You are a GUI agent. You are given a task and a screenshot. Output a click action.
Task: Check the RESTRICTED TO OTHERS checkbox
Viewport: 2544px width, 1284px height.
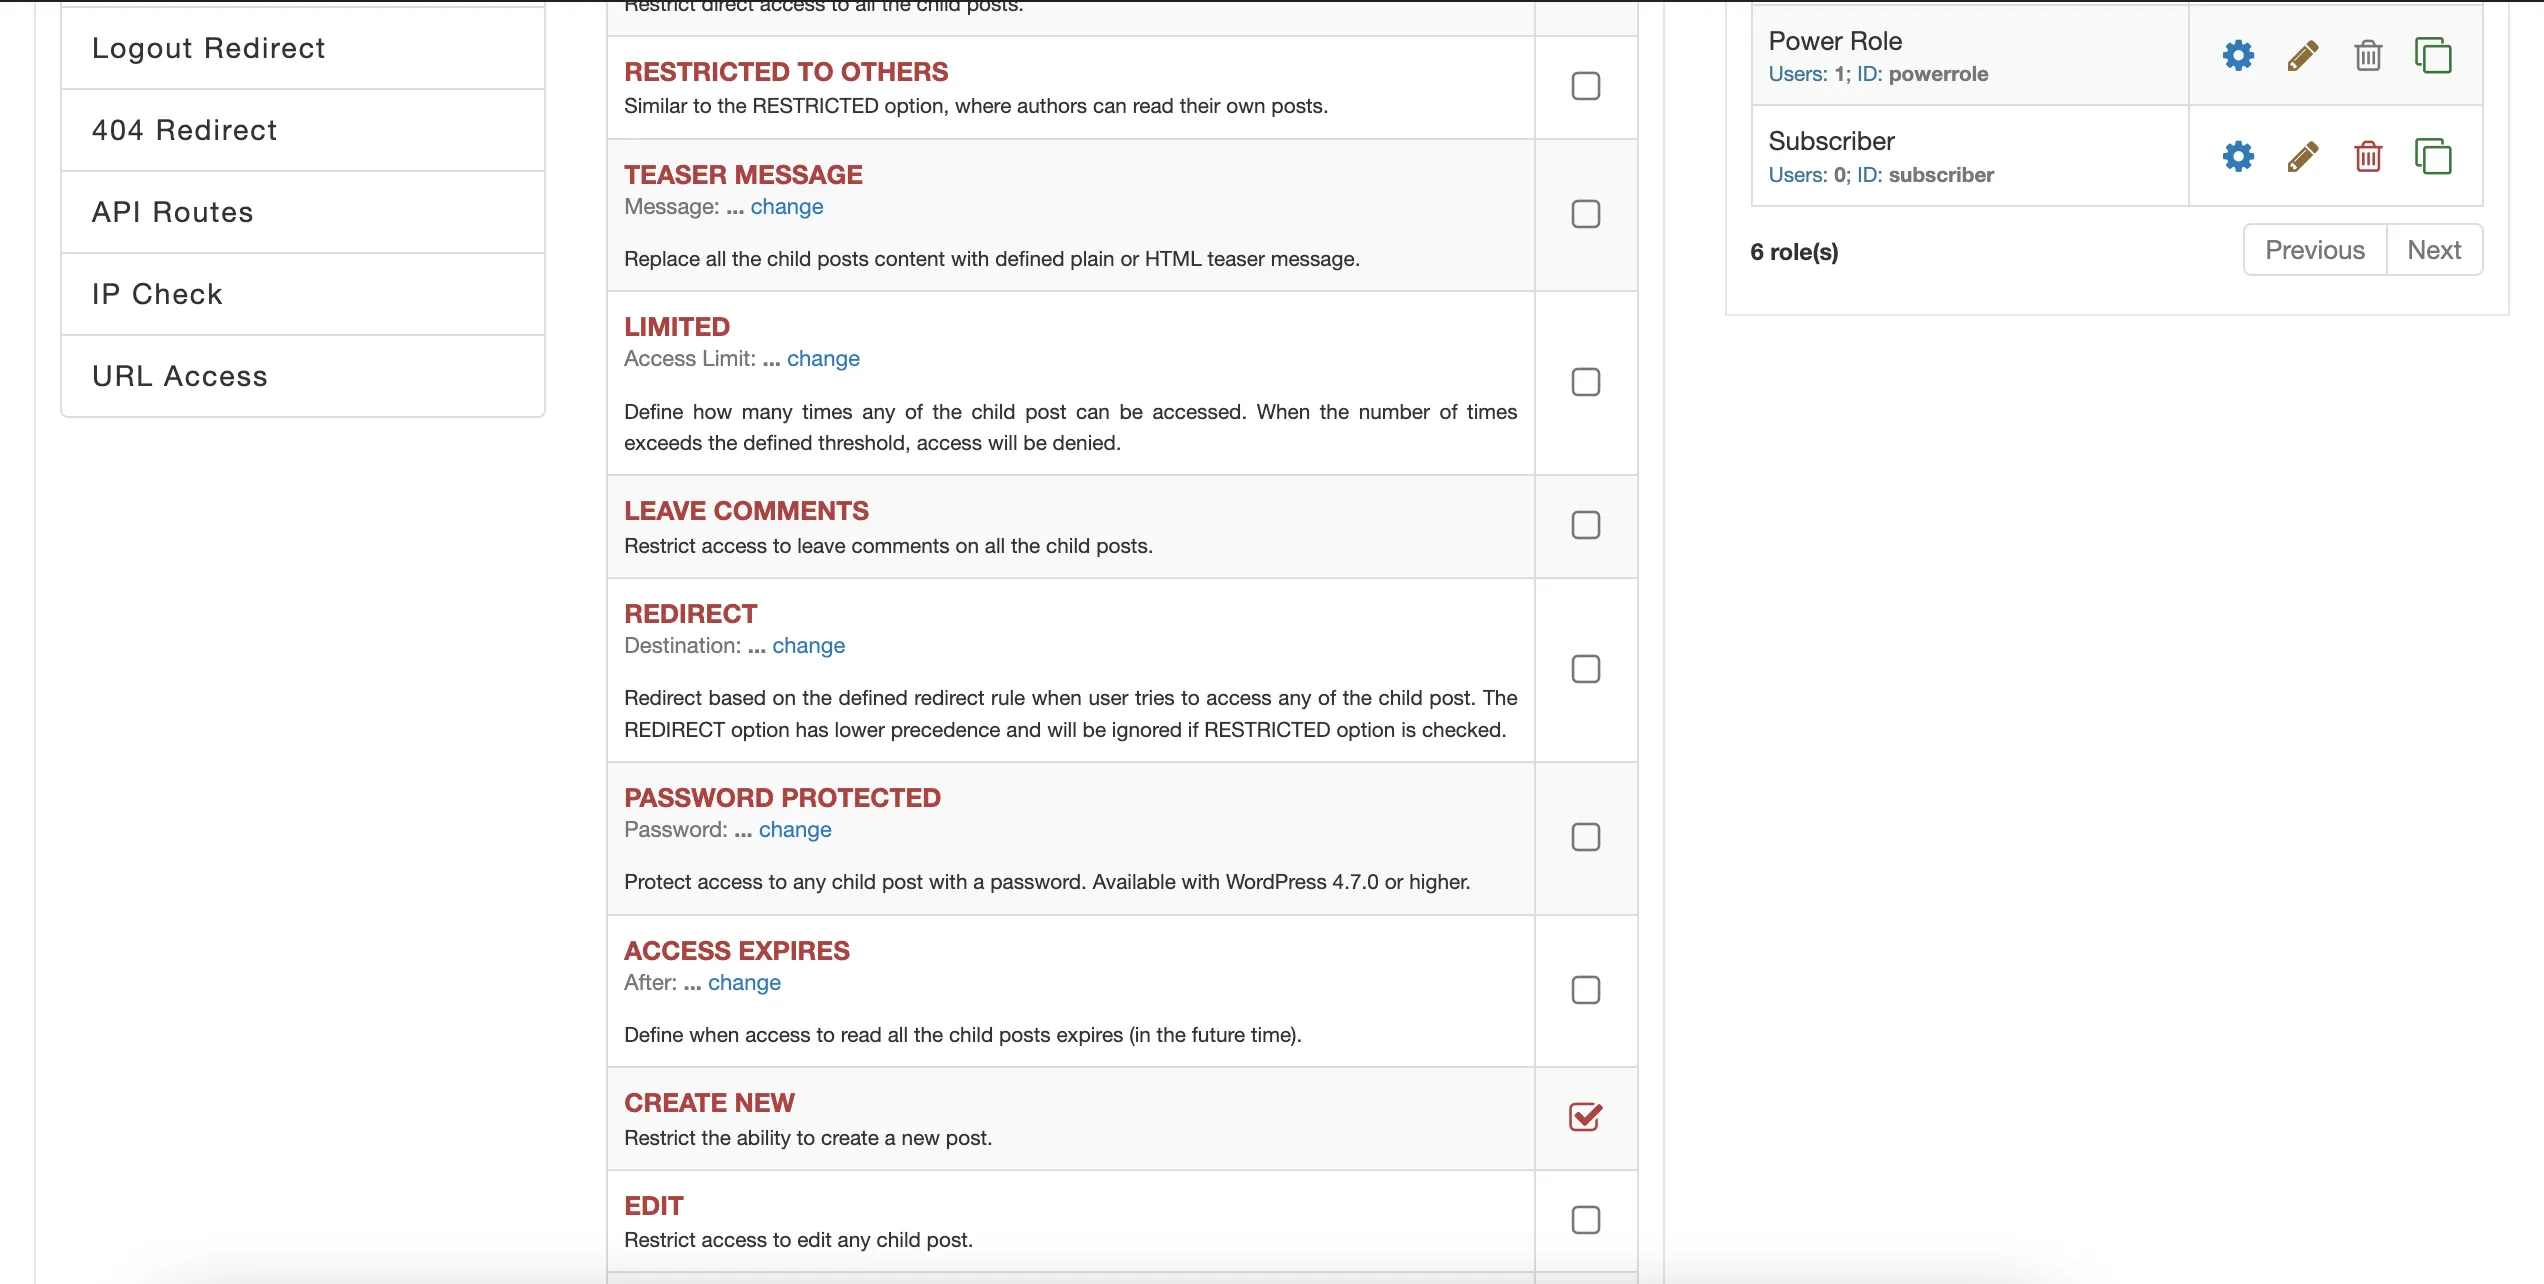[1586, 86]
